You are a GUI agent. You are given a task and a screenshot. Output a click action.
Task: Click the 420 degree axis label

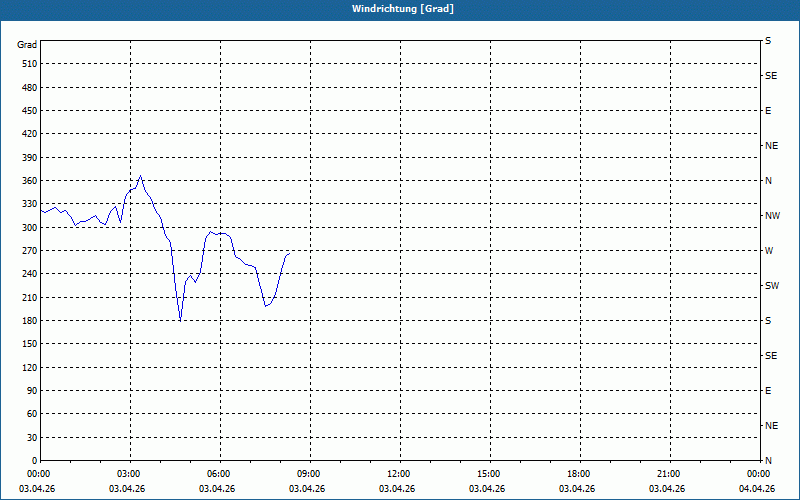point(30,134)
